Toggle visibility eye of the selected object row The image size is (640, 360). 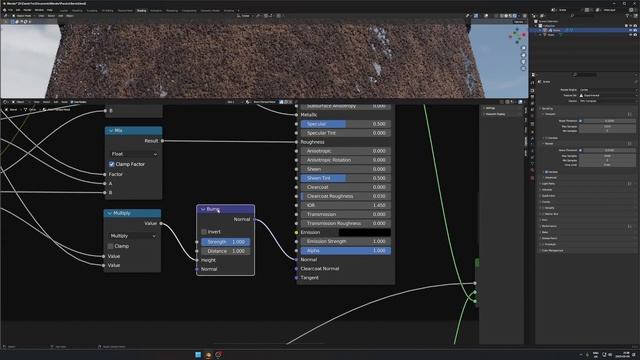click(x=631, y=30)
